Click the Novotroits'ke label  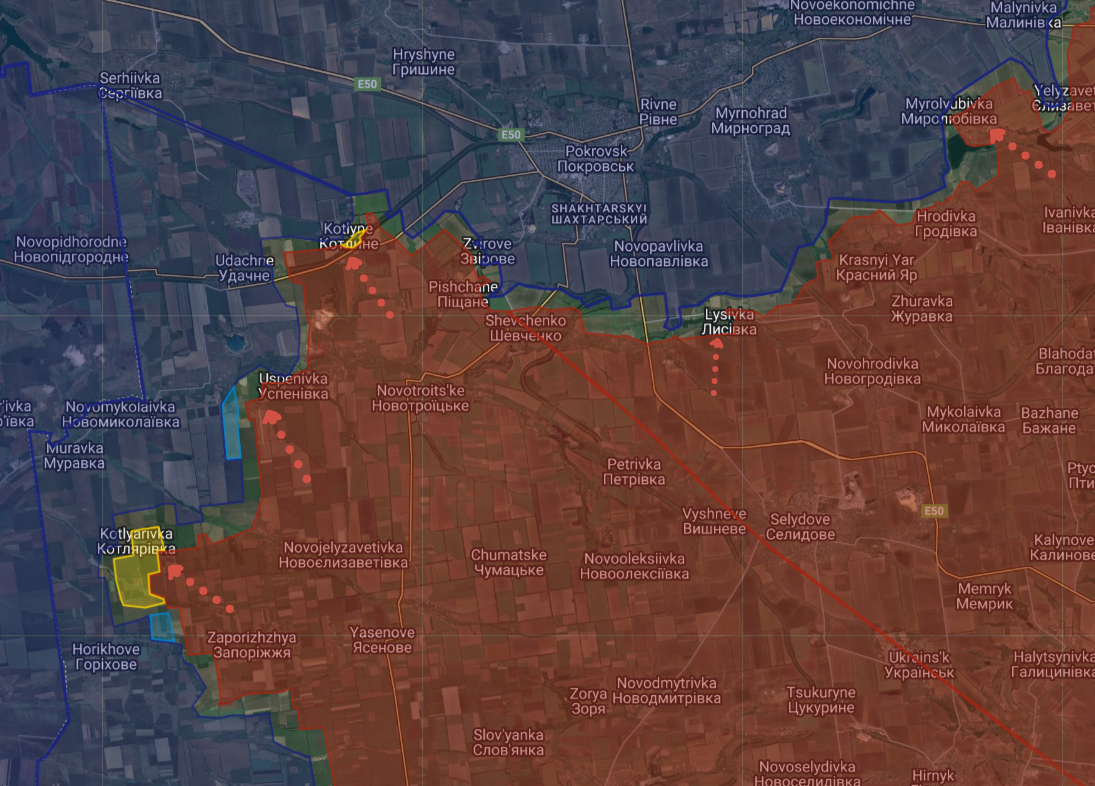tap(420, 398)
